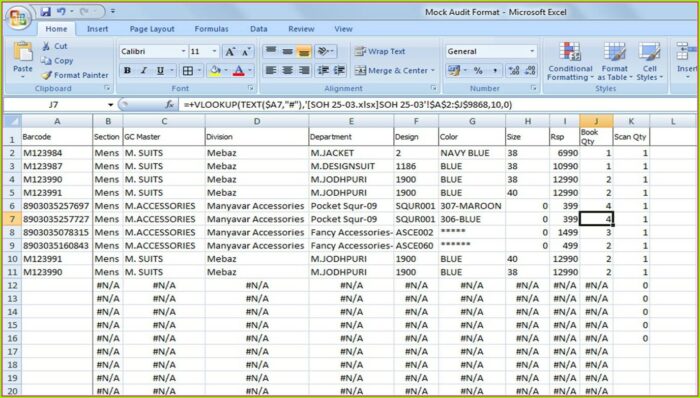Apply Comma Style
This screenshot has width=700, height=398.
coord(495,70)
